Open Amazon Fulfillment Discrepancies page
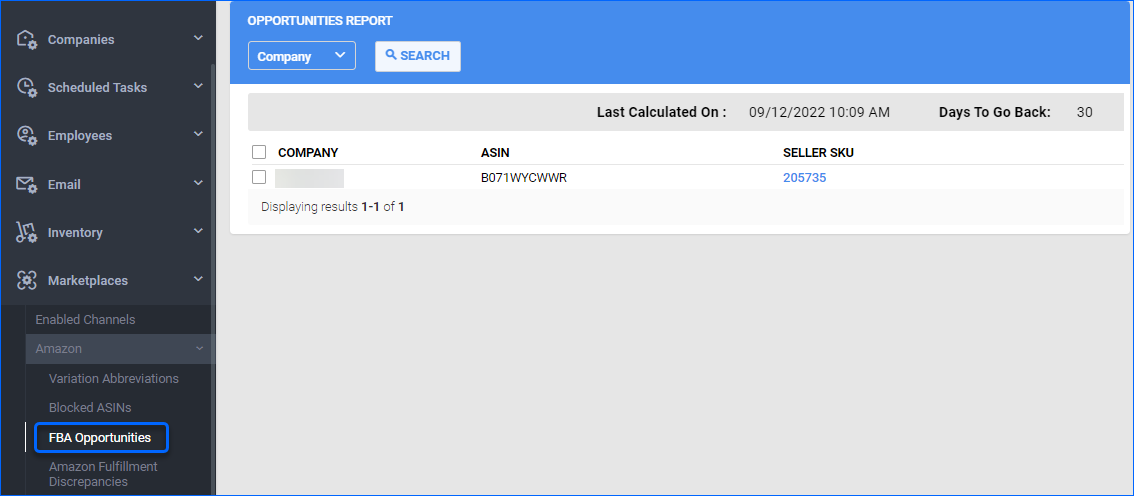This screenshot has width=1134, height=496. point(103,474)
